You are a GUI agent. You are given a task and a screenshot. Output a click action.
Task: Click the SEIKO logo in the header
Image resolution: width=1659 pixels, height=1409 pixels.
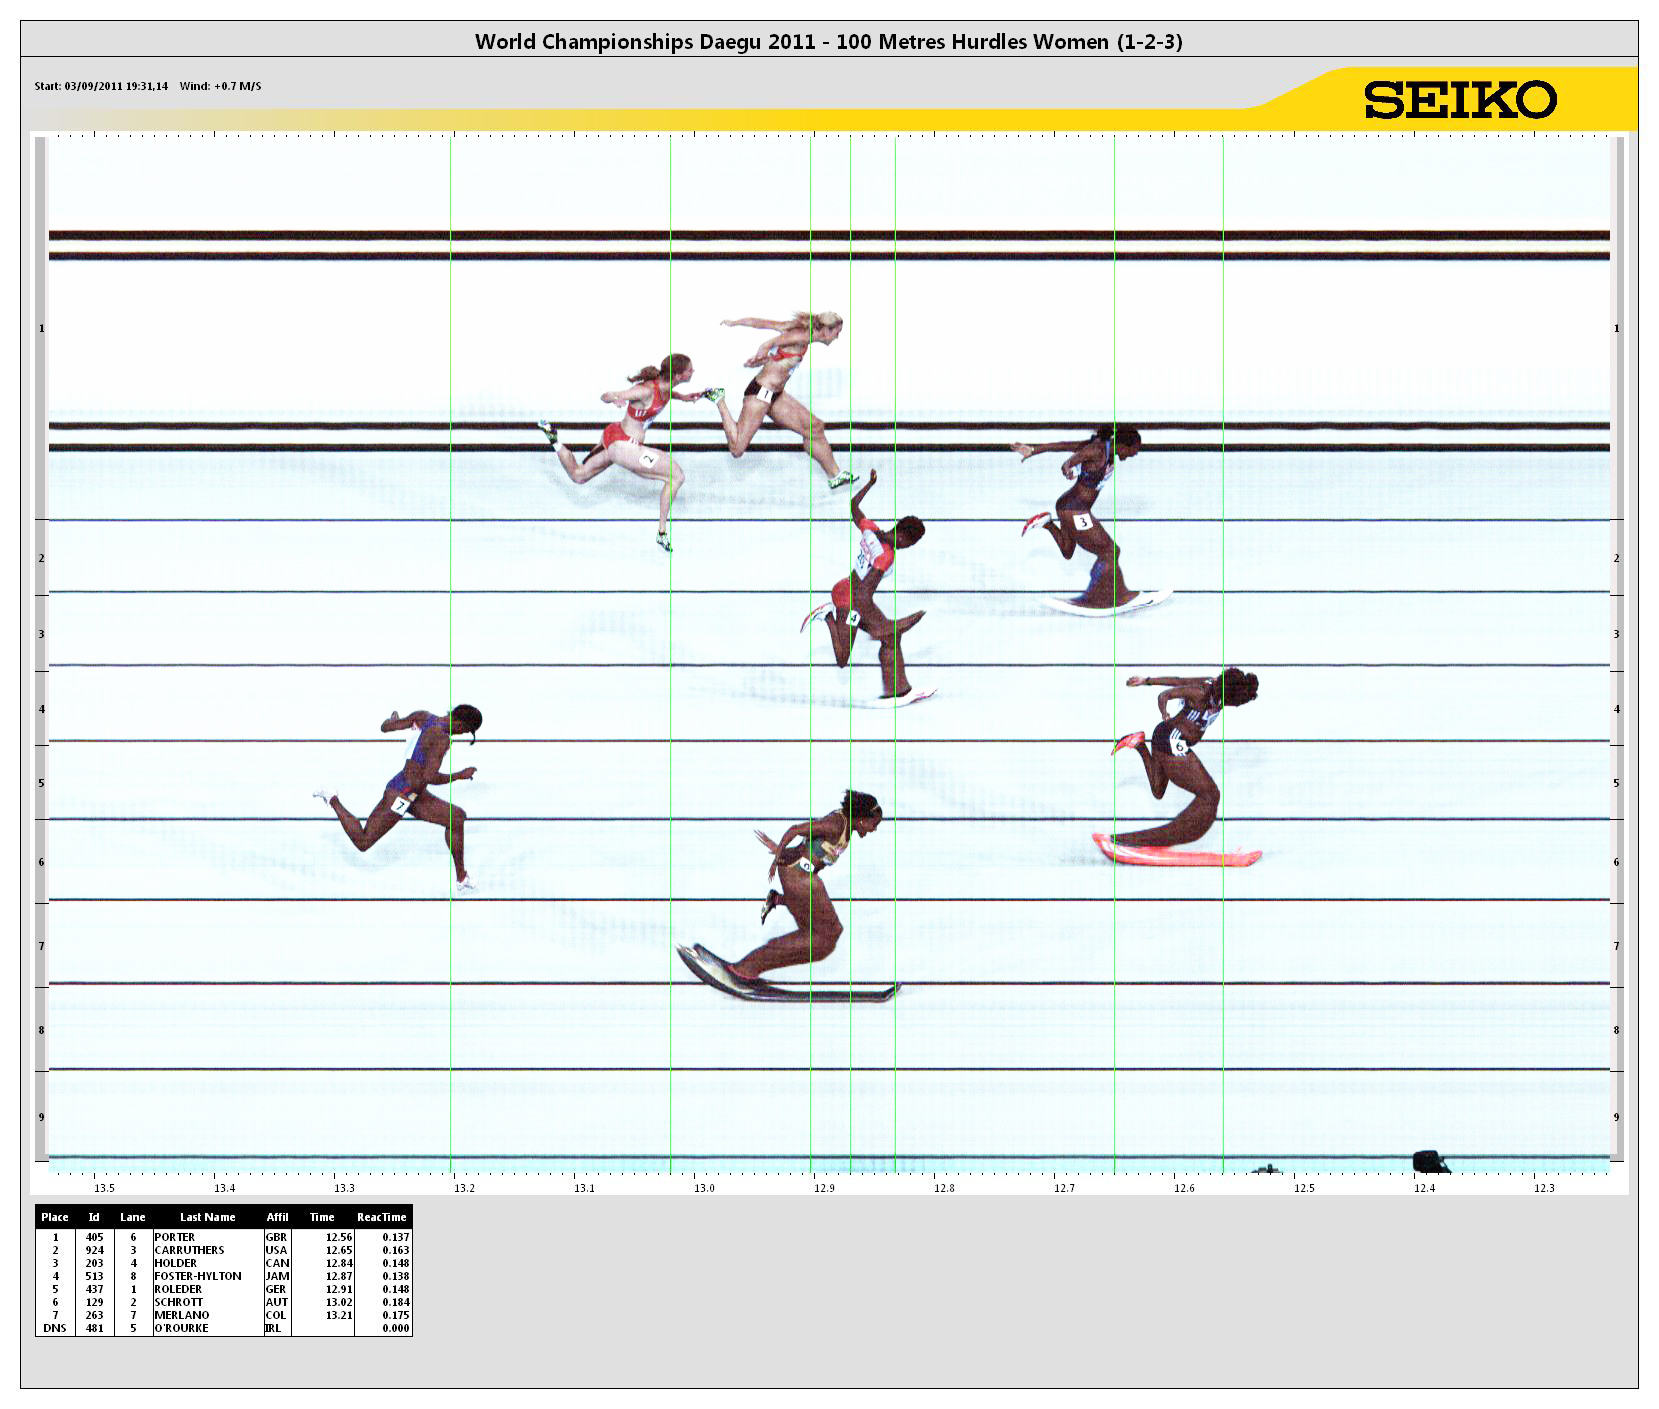click(1459, 100)
